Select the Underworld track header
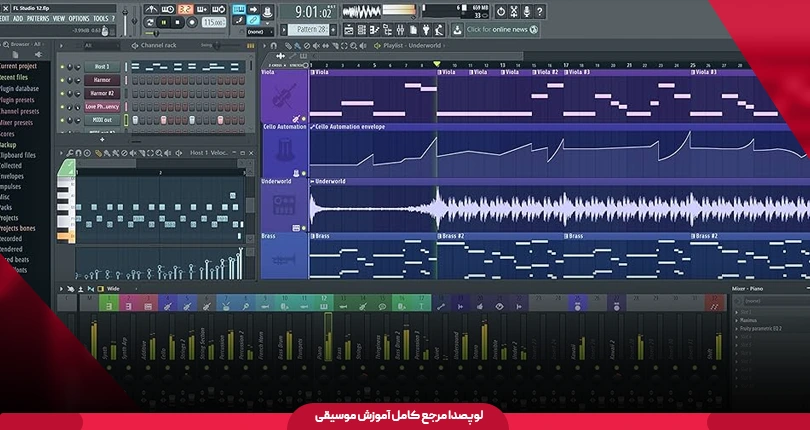 pos(285,205)
